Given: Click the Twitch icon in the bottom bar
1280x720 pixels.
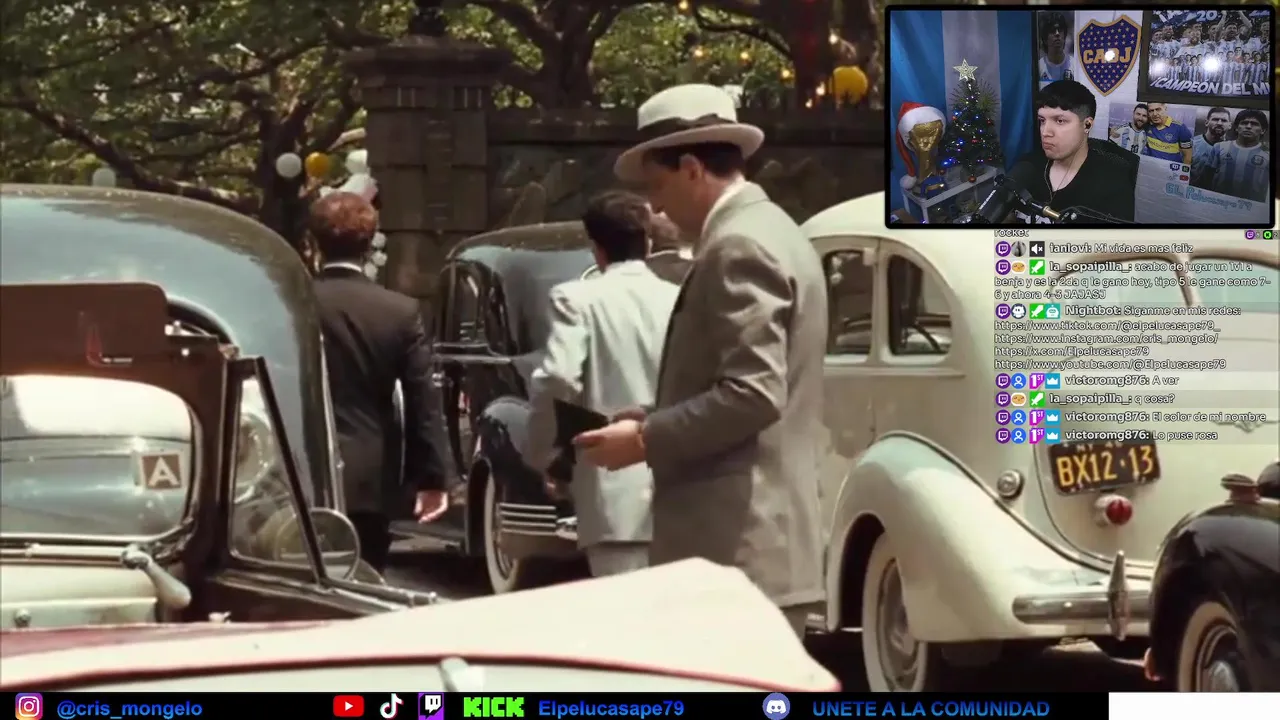Looking at the screenshot, I should click(x=432, y=707).
